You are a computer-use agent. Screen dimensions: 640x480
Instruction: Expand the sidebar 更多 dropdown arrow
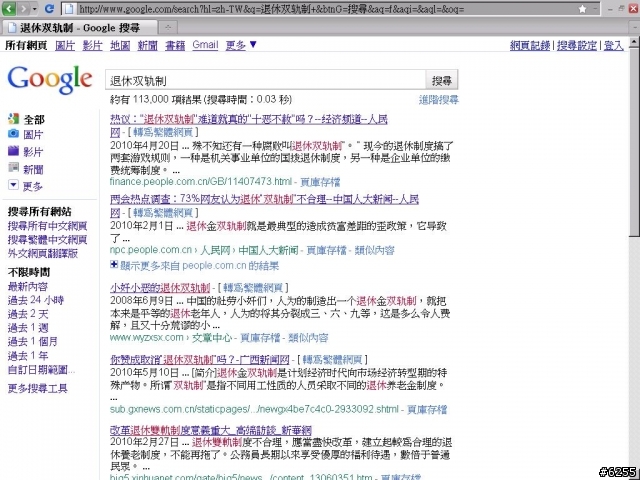pos(13,185)
